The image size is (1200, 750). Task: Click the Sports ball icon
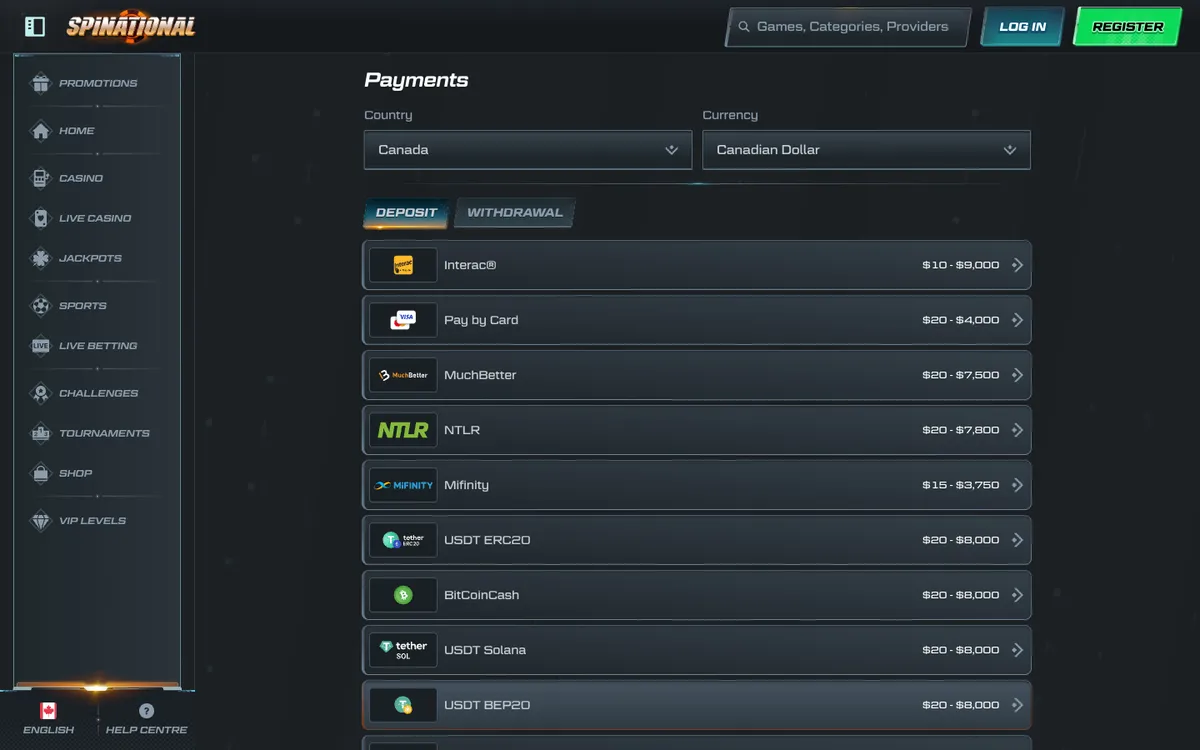coord(40,306)
